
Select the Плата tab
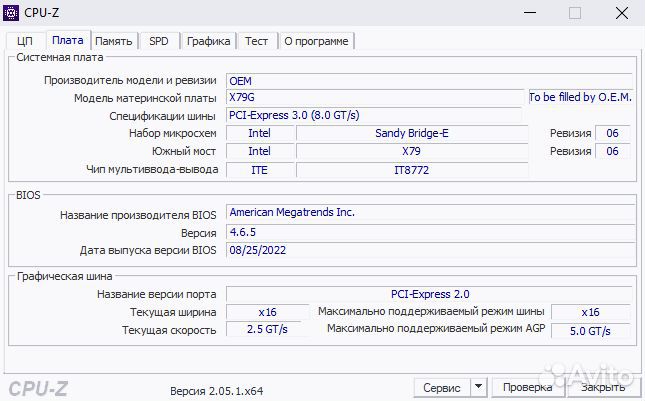coord(68,40)
